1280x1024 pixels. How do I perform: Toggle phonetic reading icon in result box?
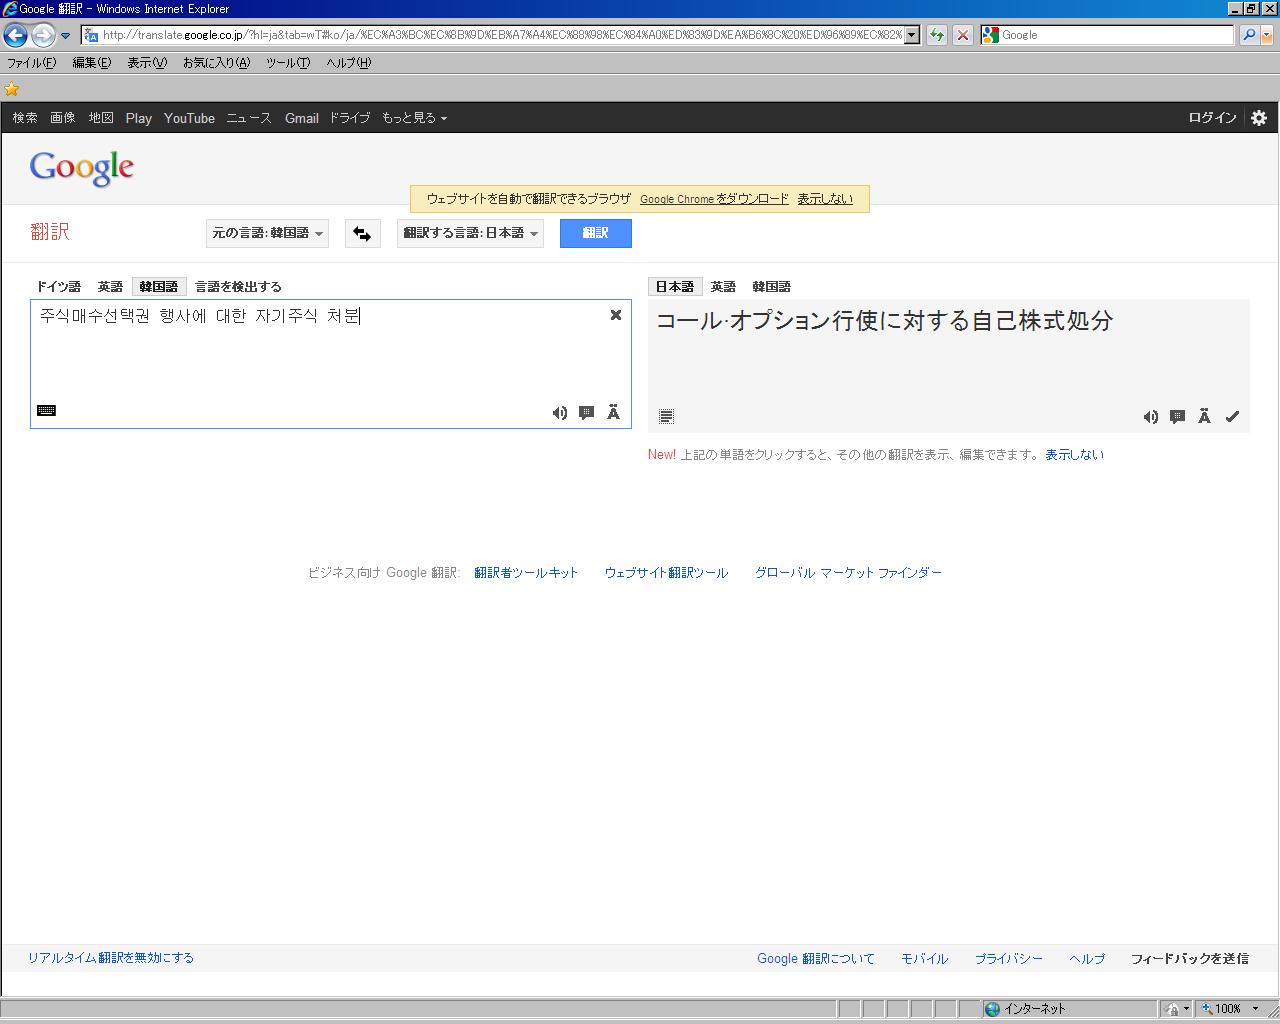(x=1204, y=416)
